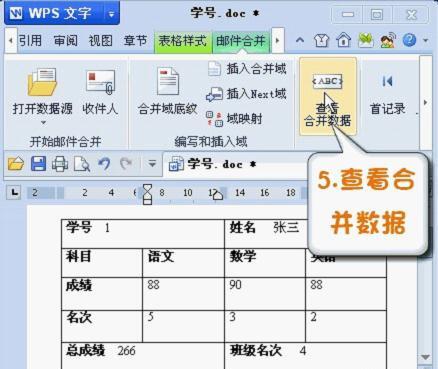Viewport: 438px width, 369px height.
Task: Click the rank 5 cell
Action: [183, 326]
